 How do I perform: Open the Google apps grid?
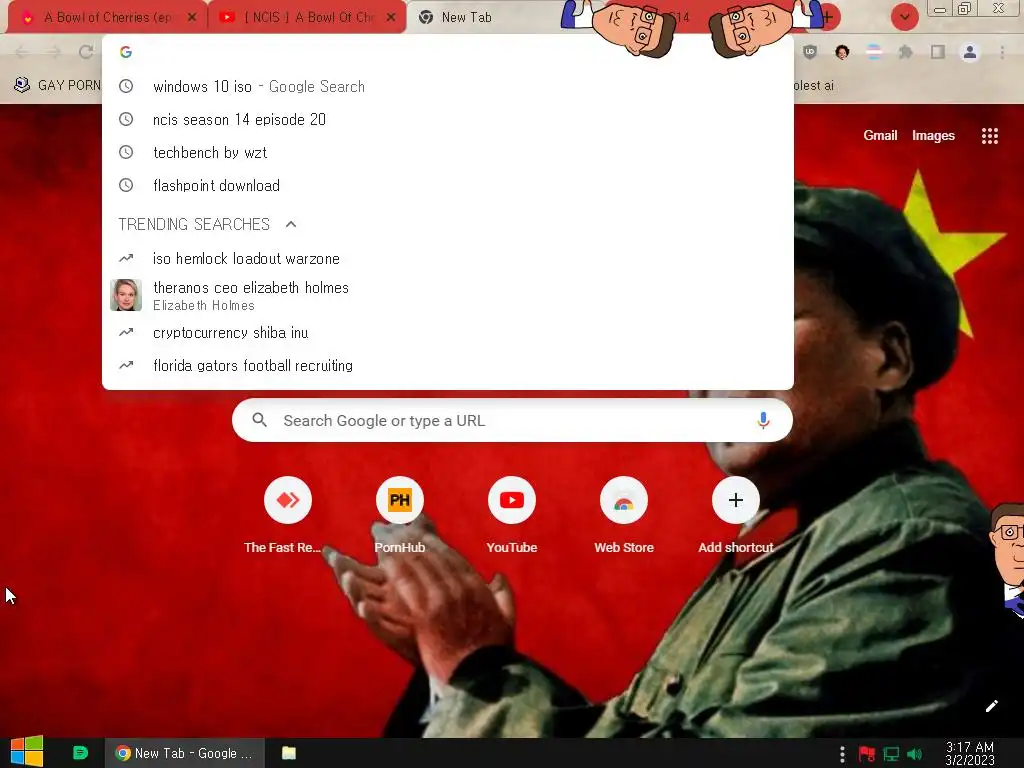click(989, 136)
